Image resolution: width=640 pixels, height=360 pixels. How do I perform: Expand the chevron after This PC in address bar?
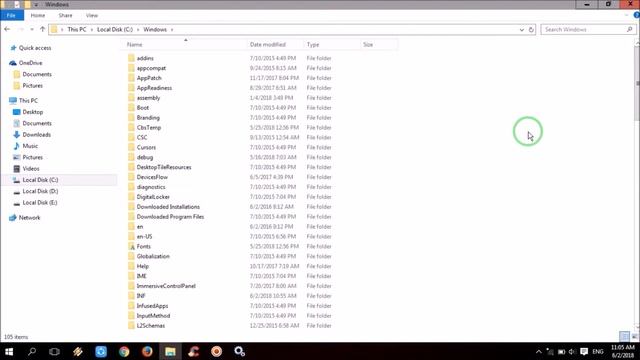pyautogui.click(x=91, y=29)
